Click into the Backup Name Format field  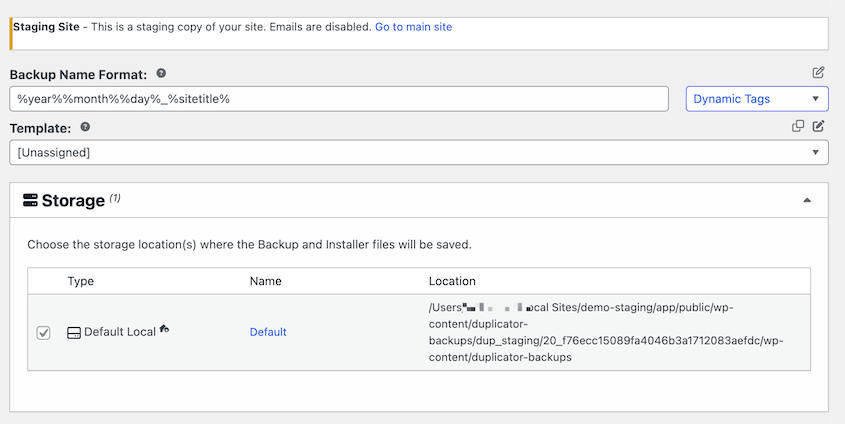pyautogui.click(x=339, y=99)
